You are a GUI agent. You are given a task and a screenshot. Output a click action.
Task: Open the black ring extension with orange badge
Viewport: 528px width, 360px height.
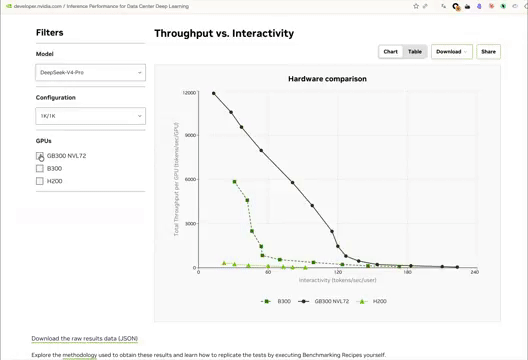coord(456,6)
